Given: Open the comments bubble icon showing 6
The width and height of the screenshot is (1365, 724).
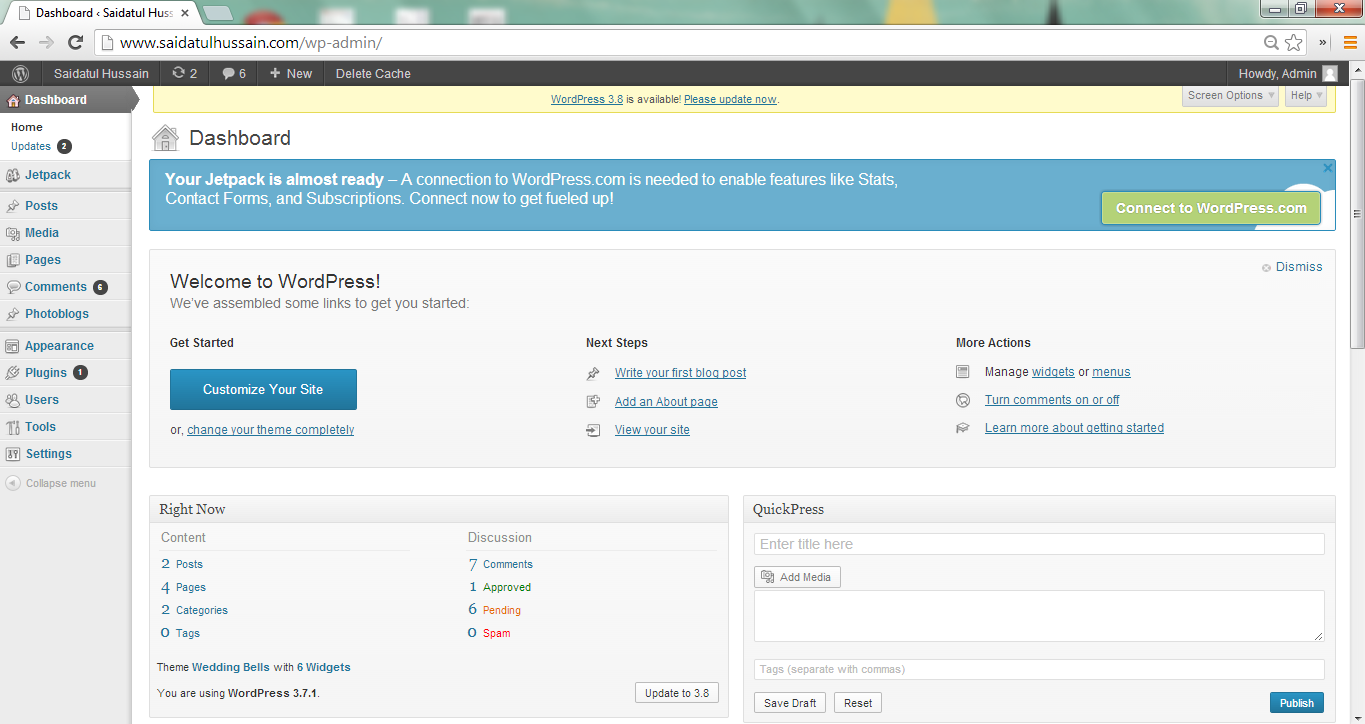Looking at the screenshot, I should 234,73.
